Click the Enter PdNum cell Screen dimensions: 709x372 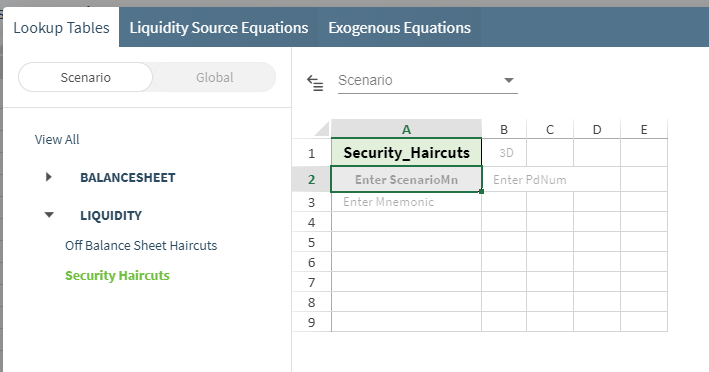(x=551, y=179)
